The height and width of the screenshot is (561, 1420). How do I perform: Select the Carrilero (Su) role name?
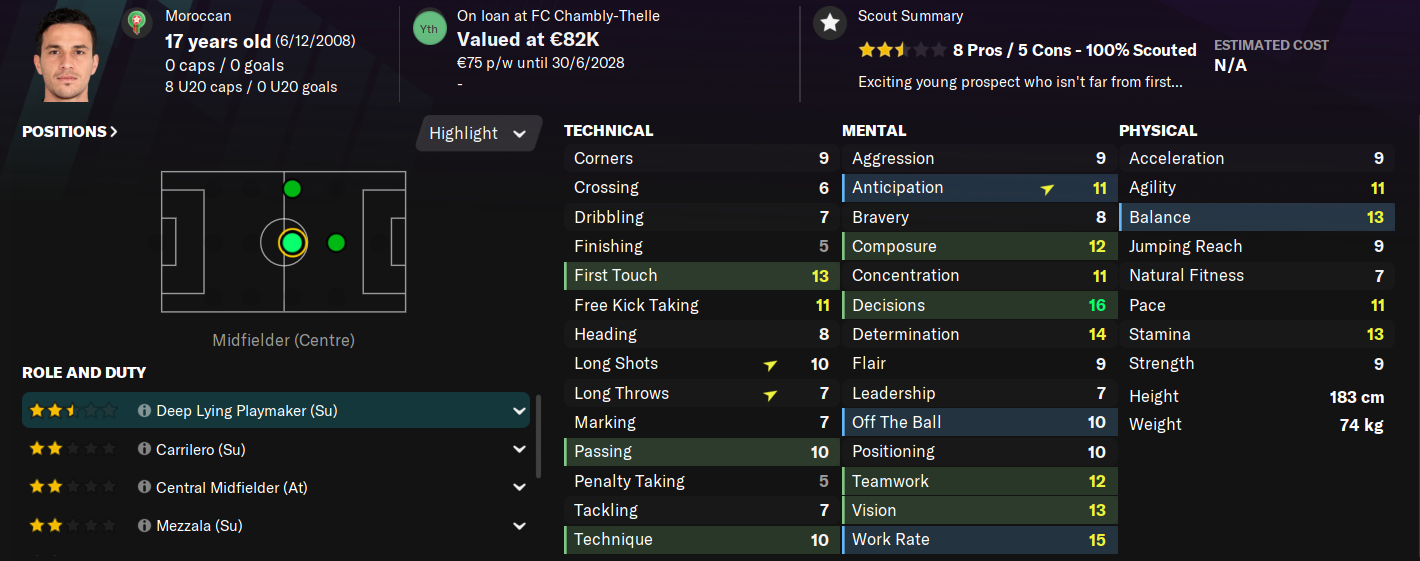201,450
